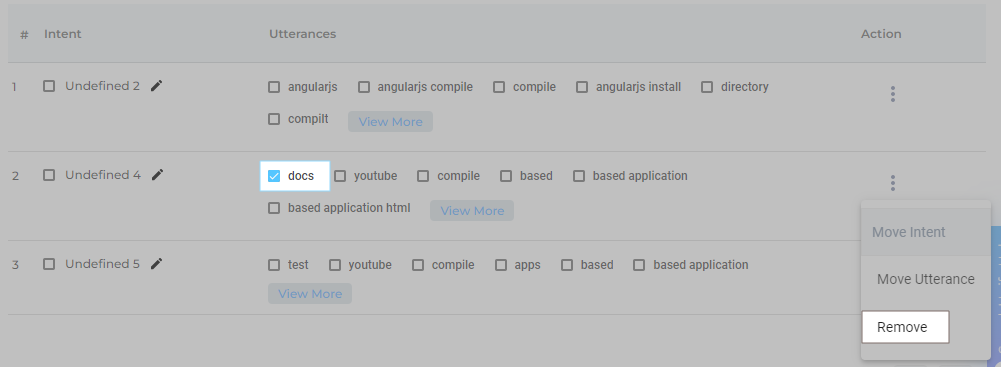Viewport: 1001px width, 367px height.
Task: Select the Undefined 2 intent checkbox
Action: coord(49,86)
